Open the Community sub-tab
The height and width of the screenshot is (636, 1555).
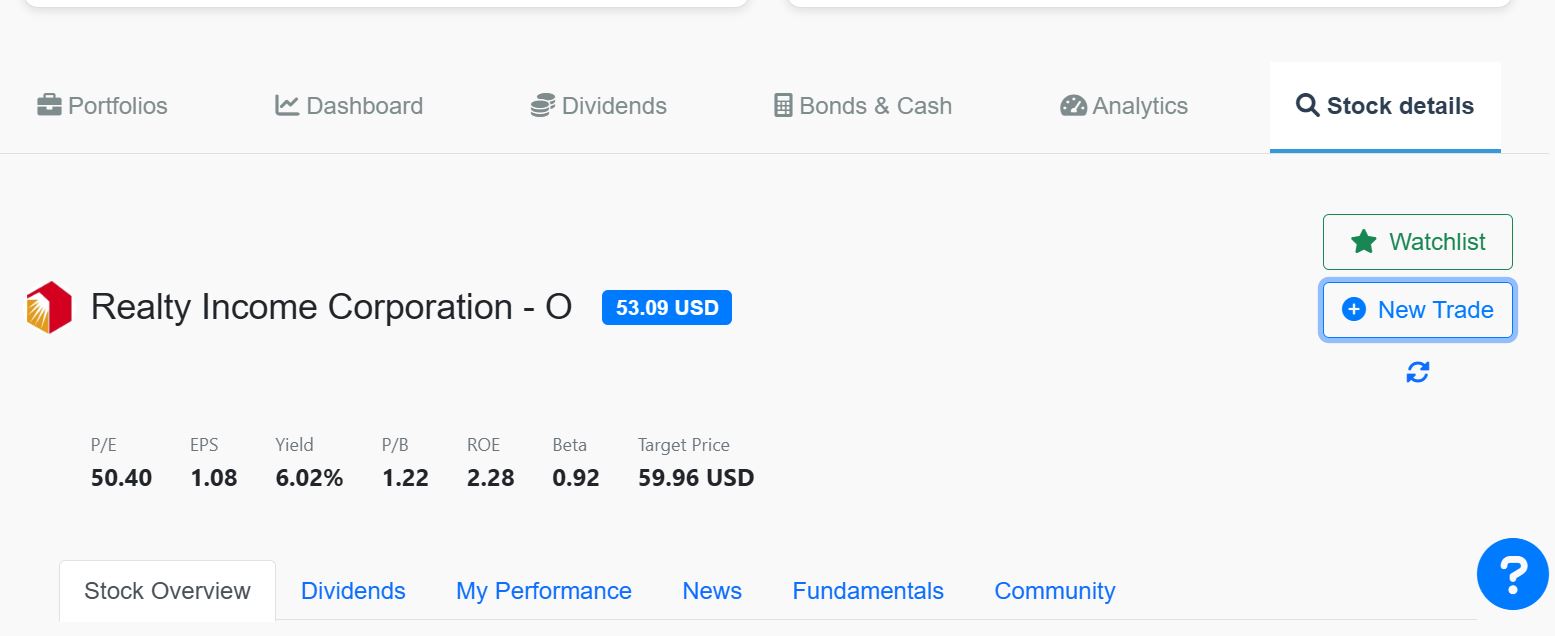[1054, 591]
